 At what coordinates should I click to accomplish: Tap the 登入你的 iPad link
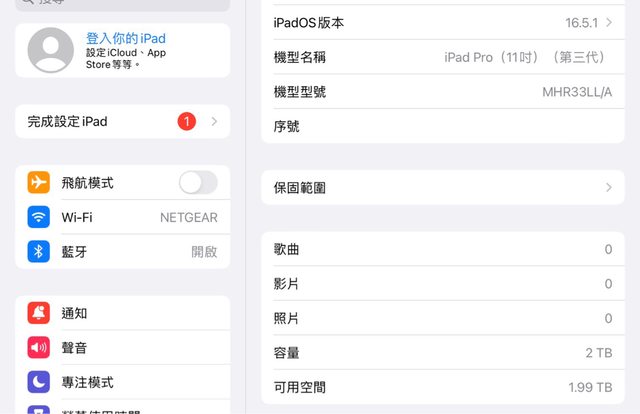click(x=126, y=39)
